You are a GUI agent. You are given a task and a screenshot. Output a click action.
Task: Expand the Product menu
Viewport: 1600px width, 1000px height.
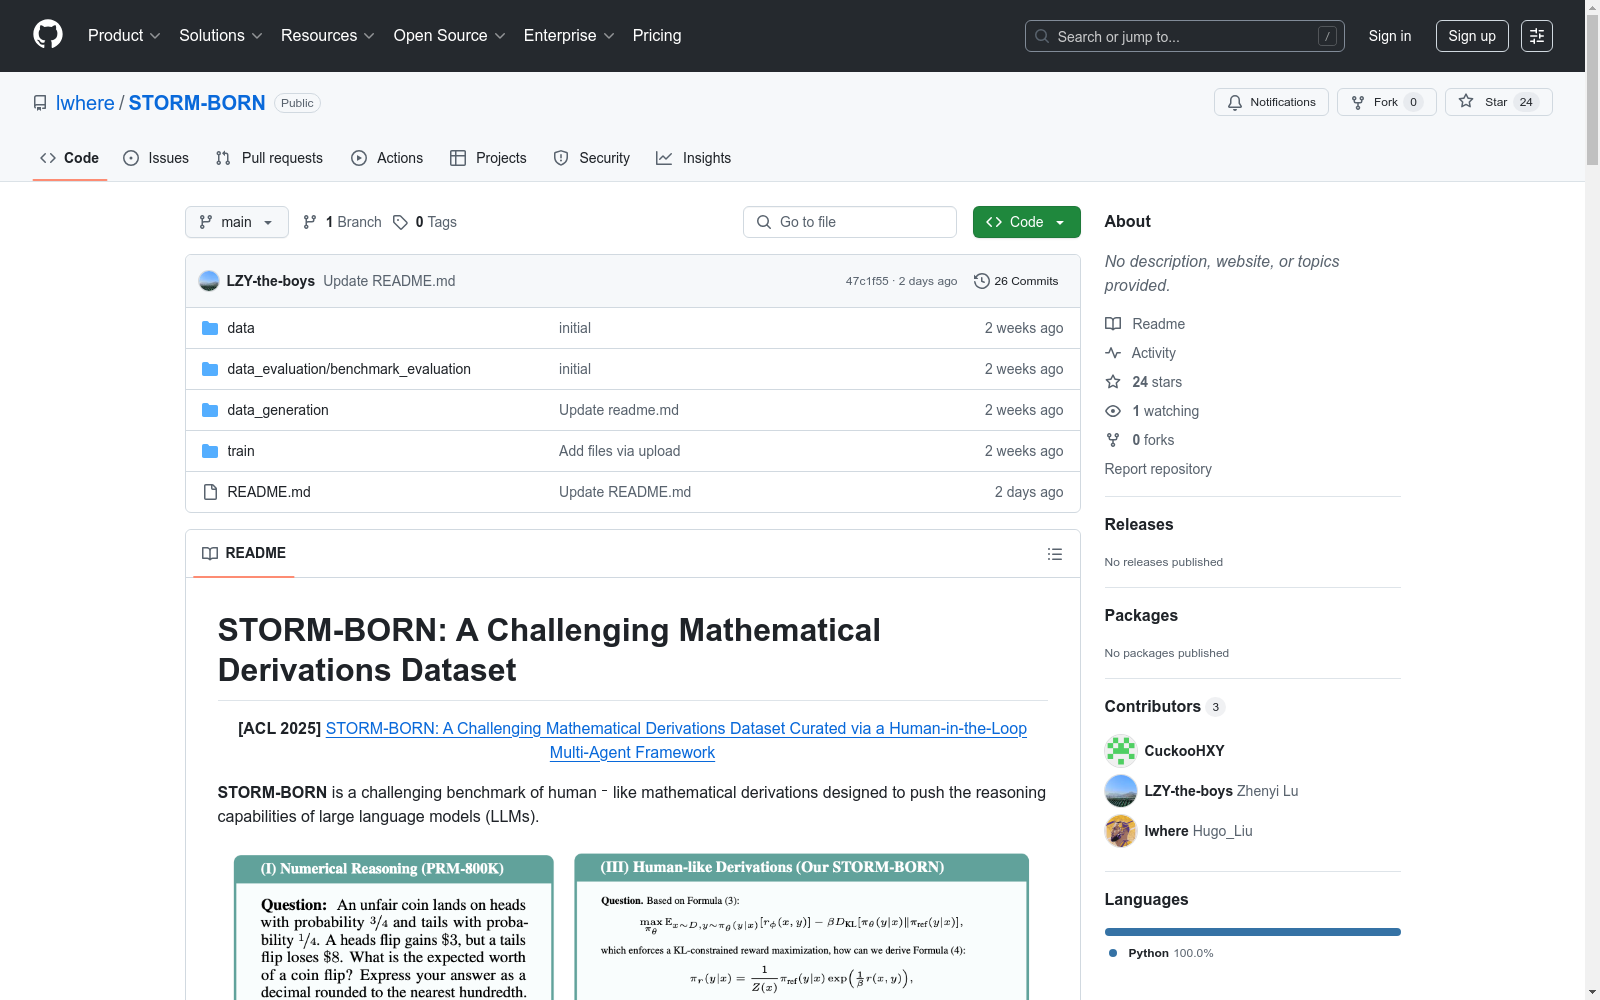click(124, 36)
